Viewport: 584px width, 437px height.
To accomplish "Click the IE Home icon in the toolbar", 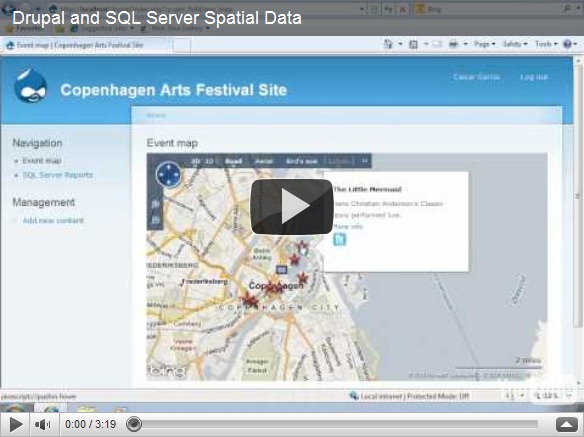I will 388,44.
